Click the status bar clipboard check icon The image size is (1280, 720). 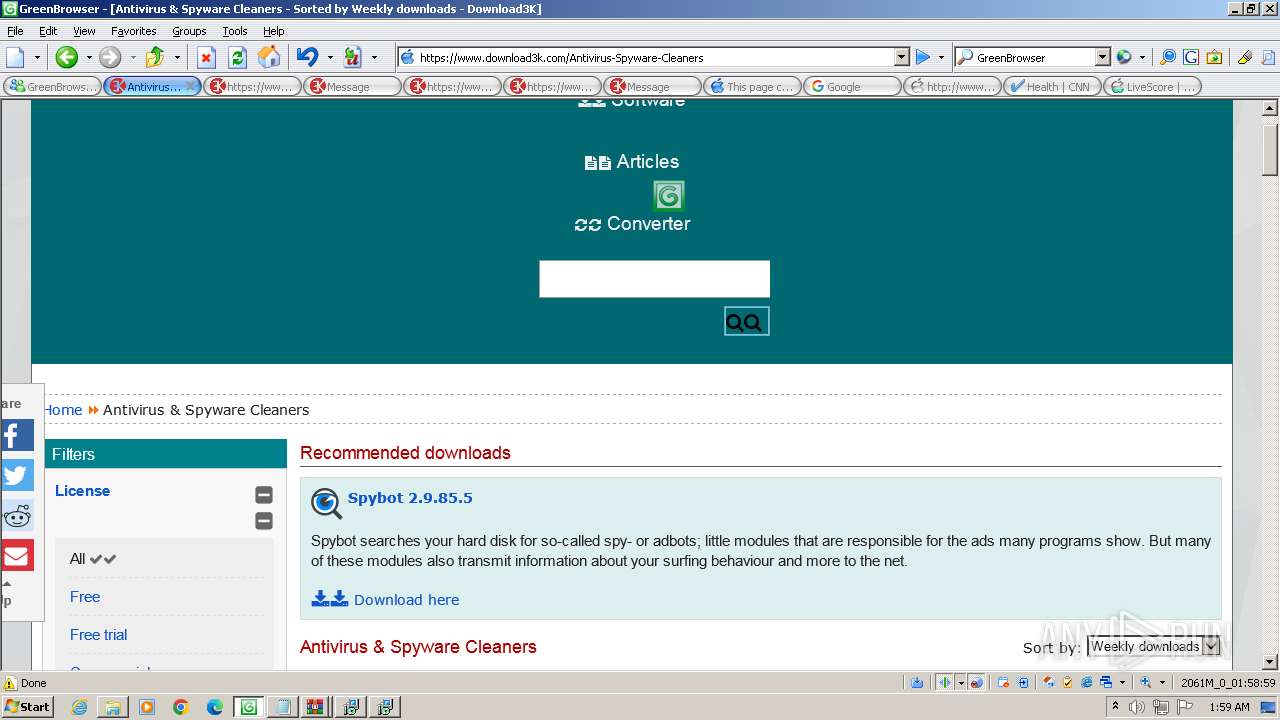1067,682
